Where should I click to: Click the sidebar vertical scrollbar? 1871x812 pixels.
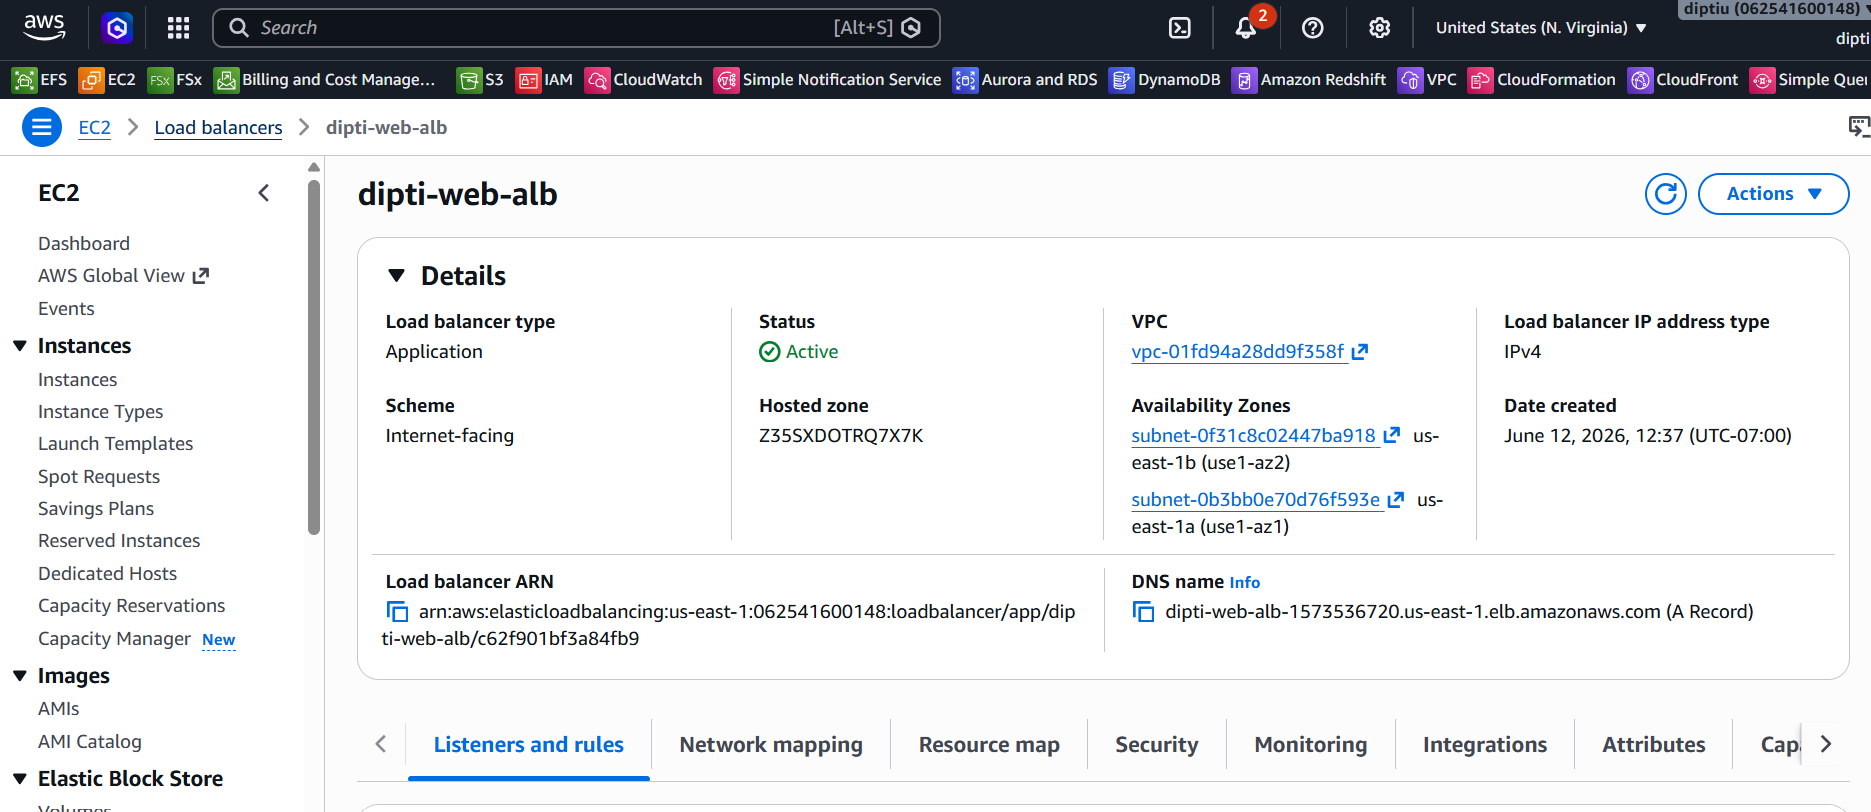pyautogui.click(x=314, y=357)
